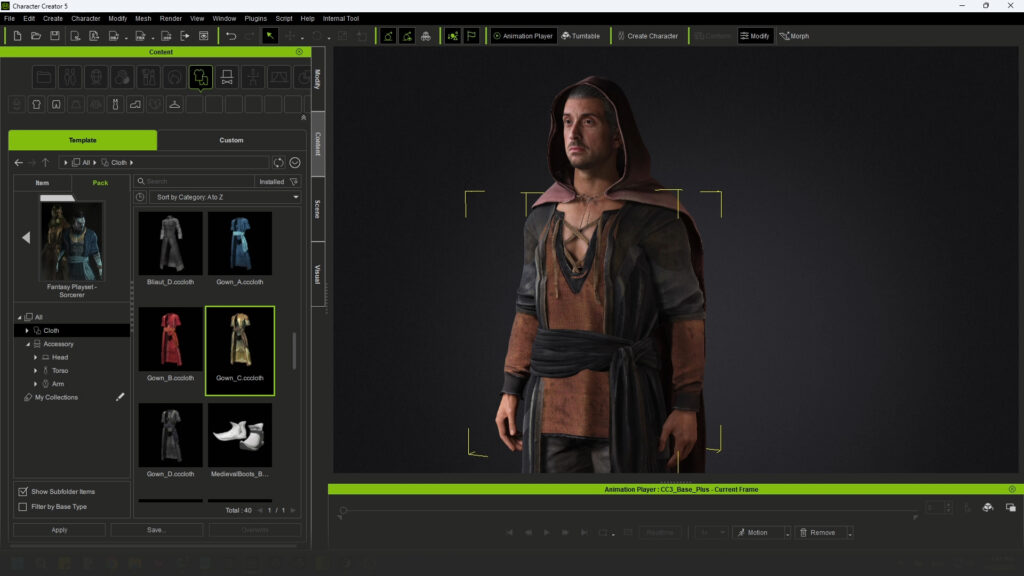Click the New Project icon
The image size is (1024, 576).
tap(18, 36)
